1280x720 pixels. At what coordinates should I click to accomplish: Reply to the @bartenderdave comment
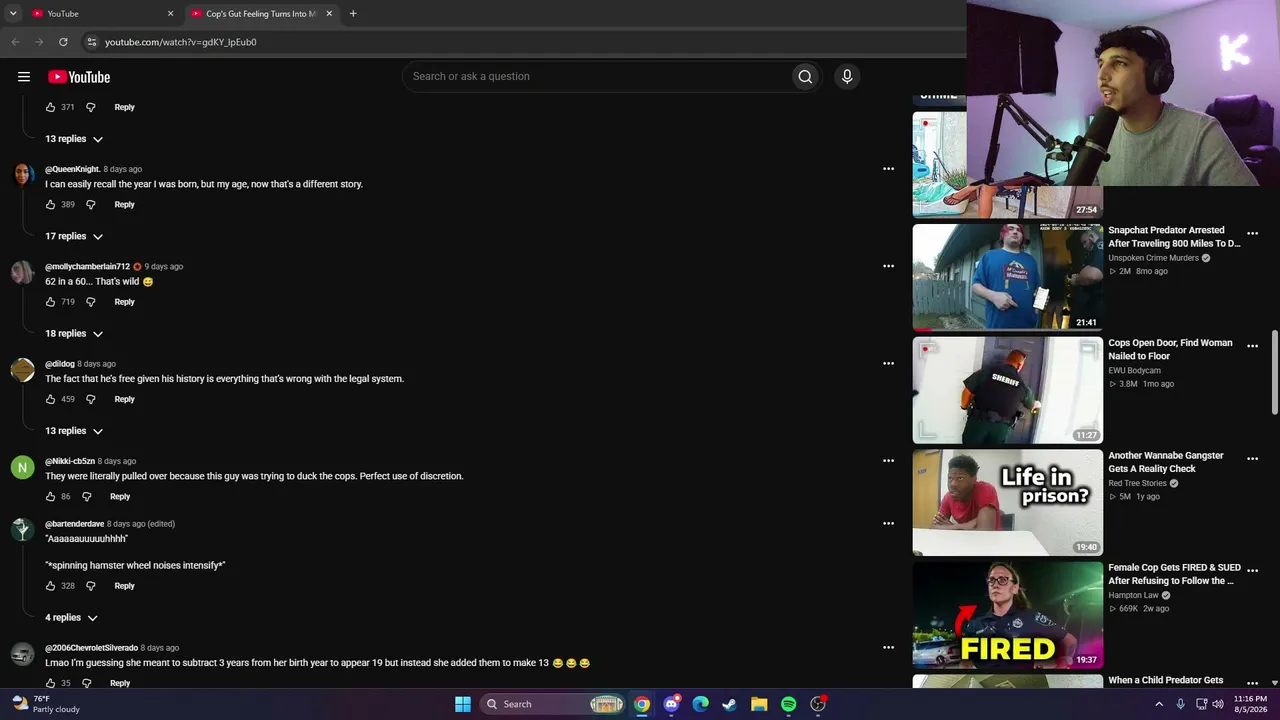click(x=124, y=586)
